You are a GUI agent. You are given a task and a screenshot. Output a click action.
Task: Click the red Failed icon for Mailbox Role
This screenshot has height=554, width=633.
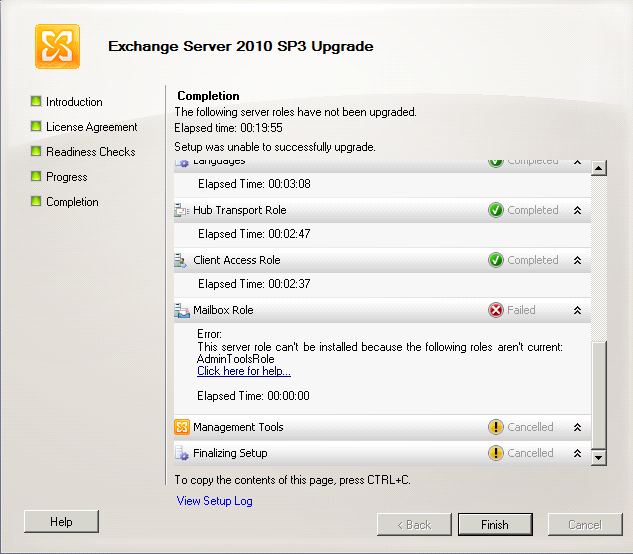496,310
